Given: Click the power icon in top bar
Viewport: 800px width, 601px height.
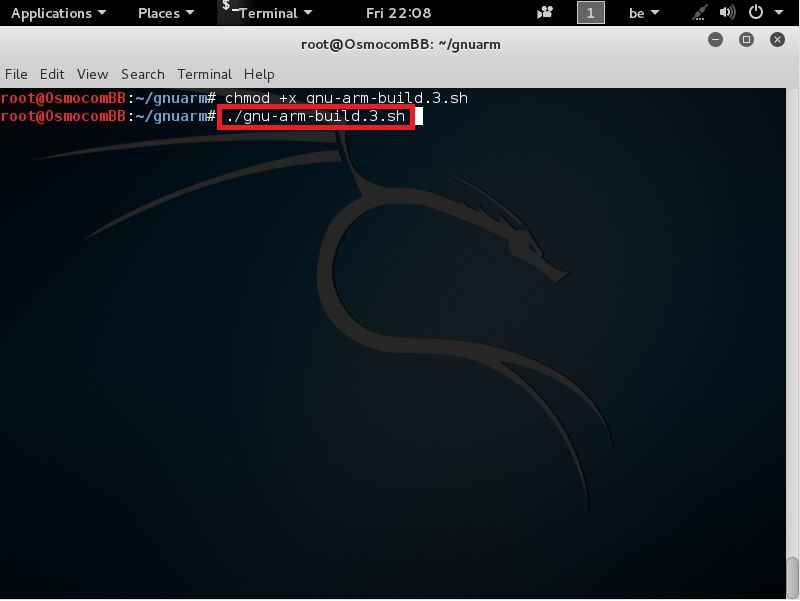Looking at the screenshot, I should 756,12.
